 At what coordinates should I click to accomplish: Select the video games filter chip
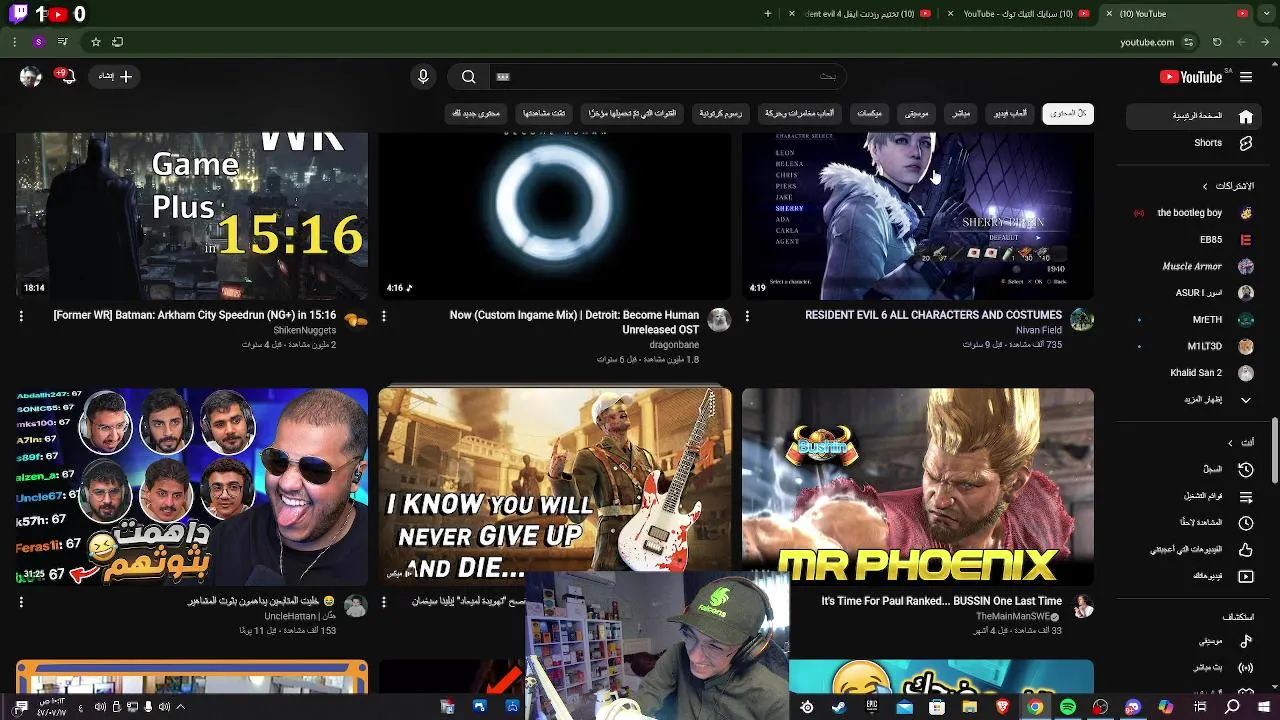pos(1010,114)
